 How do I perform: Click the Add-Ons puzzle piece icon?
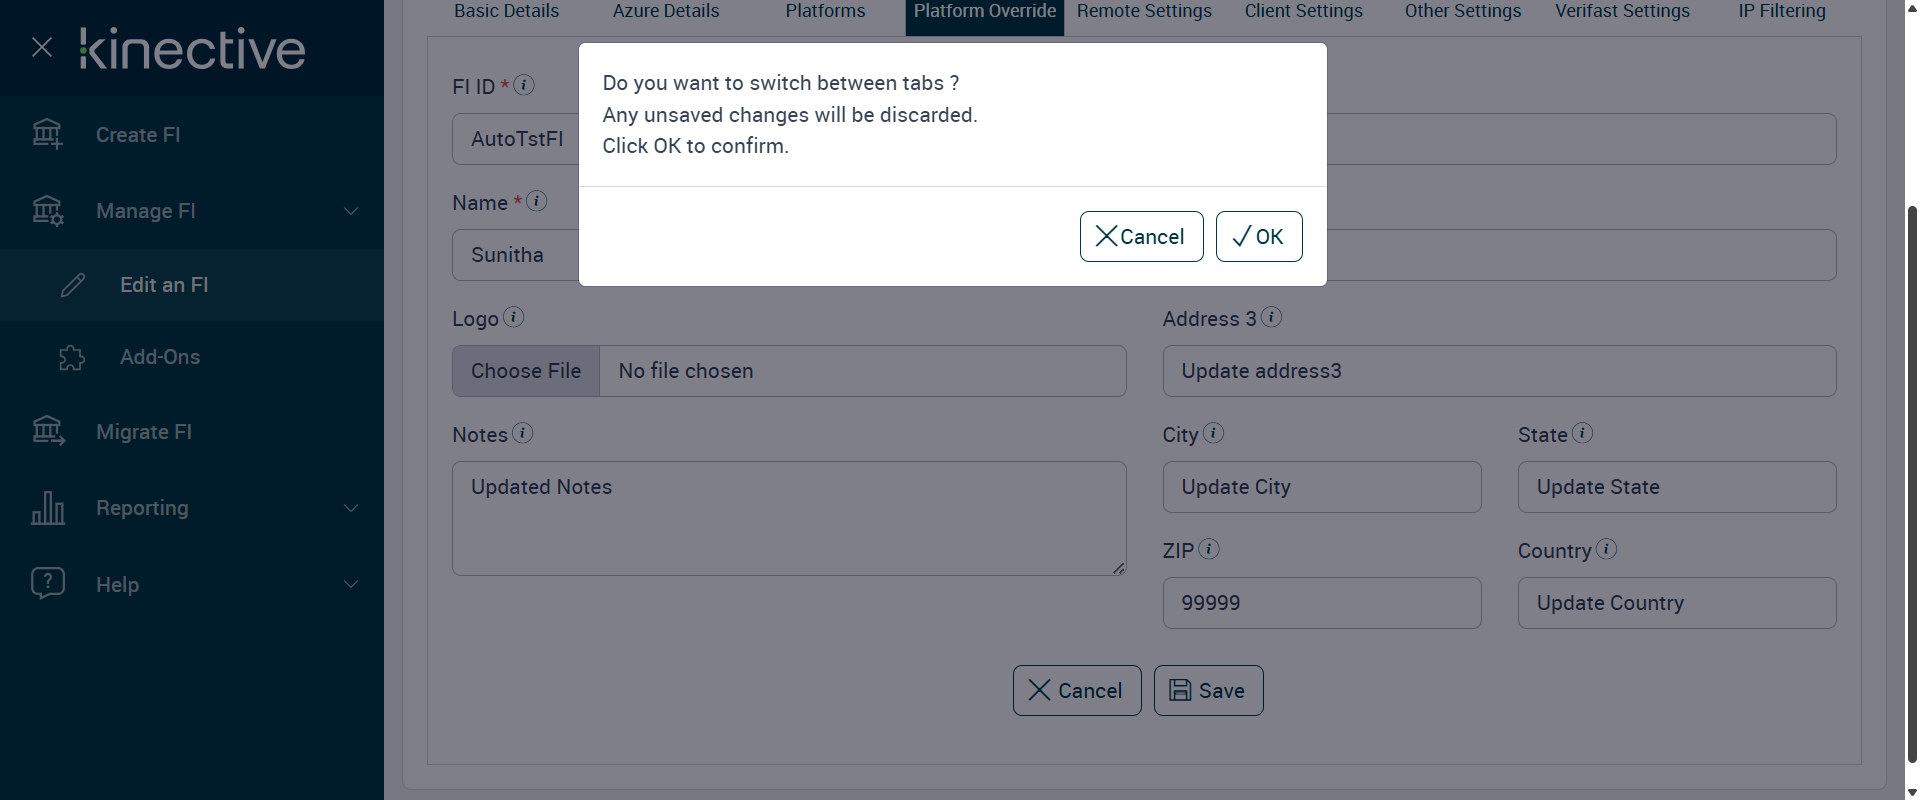(x=72, y=358)
